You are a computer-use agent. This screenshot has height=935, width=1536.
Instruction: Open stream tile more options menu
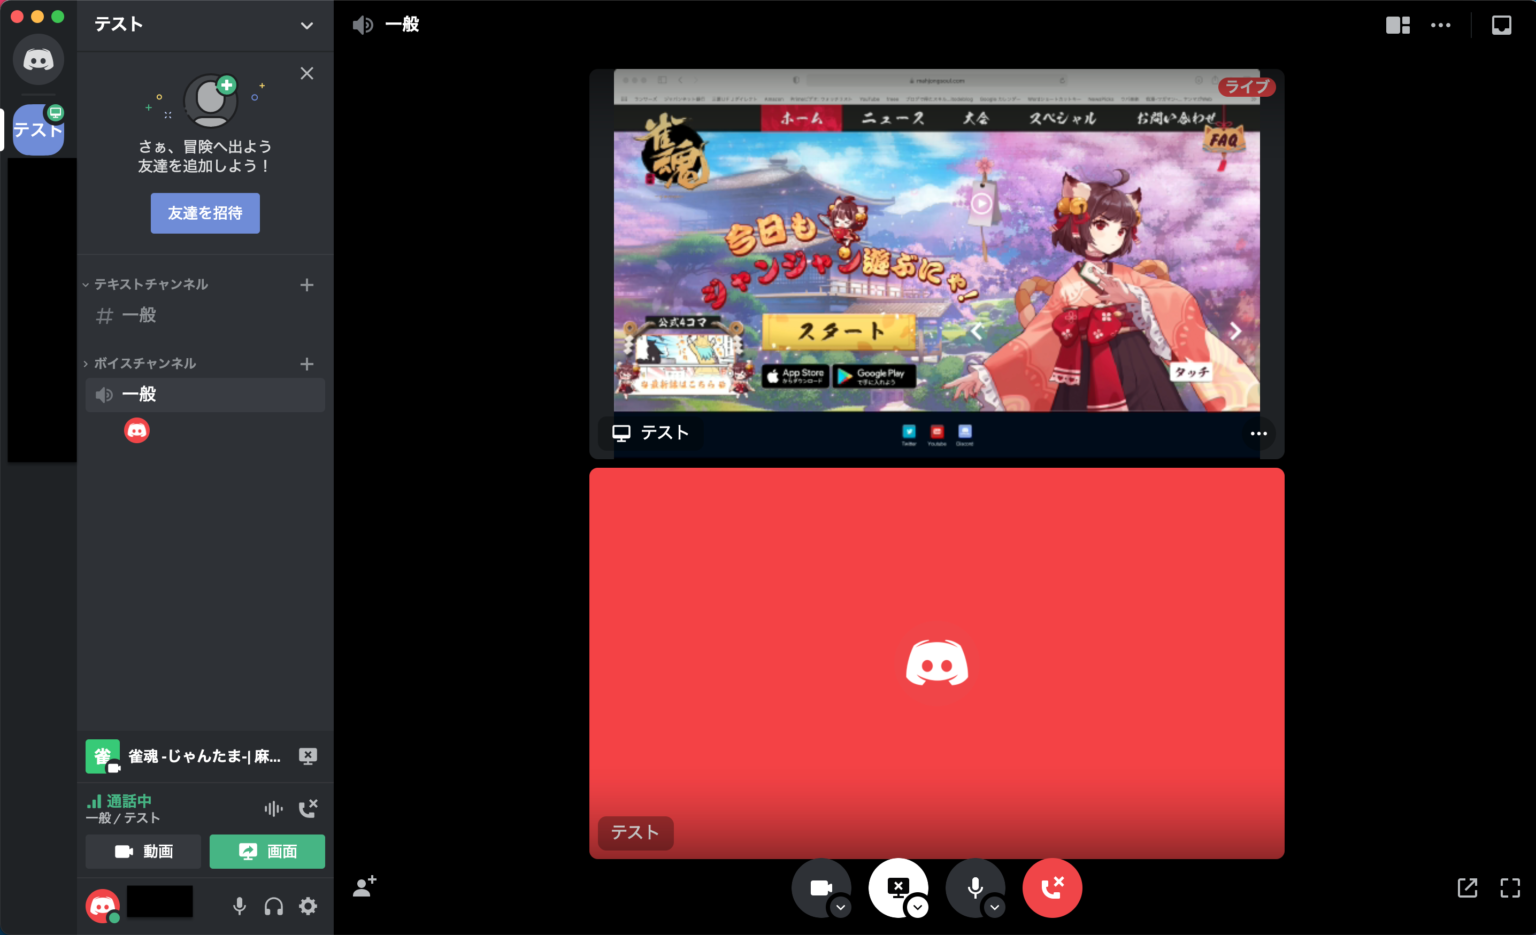[x=1258, y=433]
